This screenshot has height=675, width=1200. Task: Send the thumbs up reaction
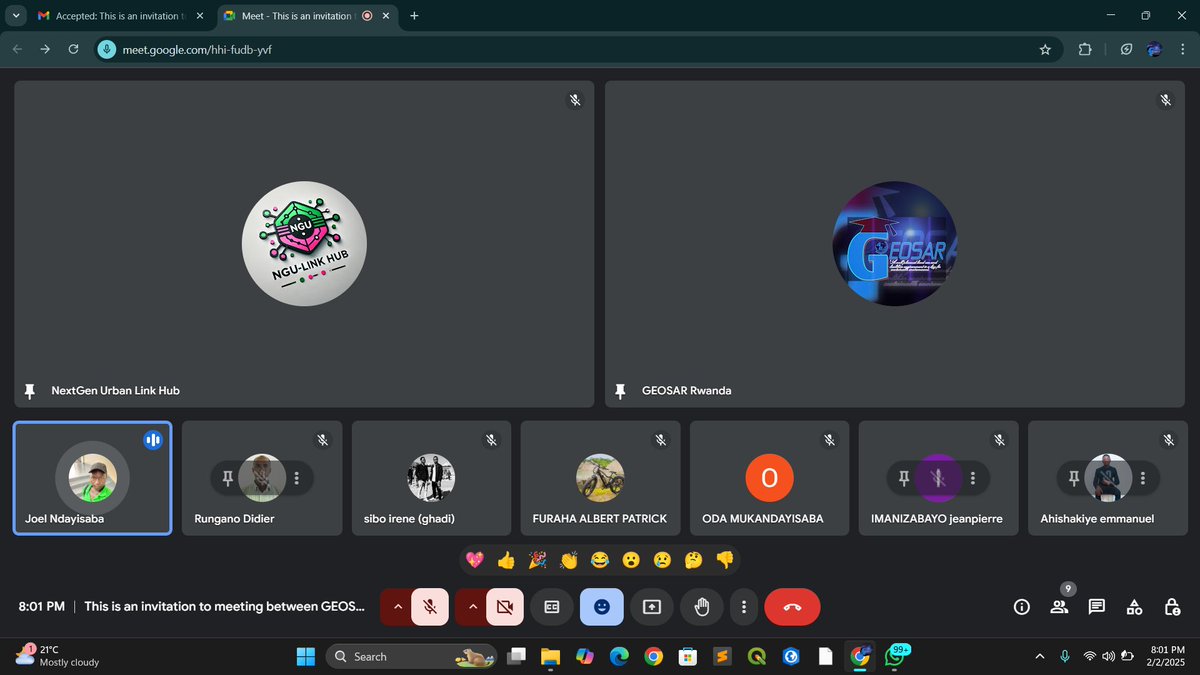tap(506, 560)
